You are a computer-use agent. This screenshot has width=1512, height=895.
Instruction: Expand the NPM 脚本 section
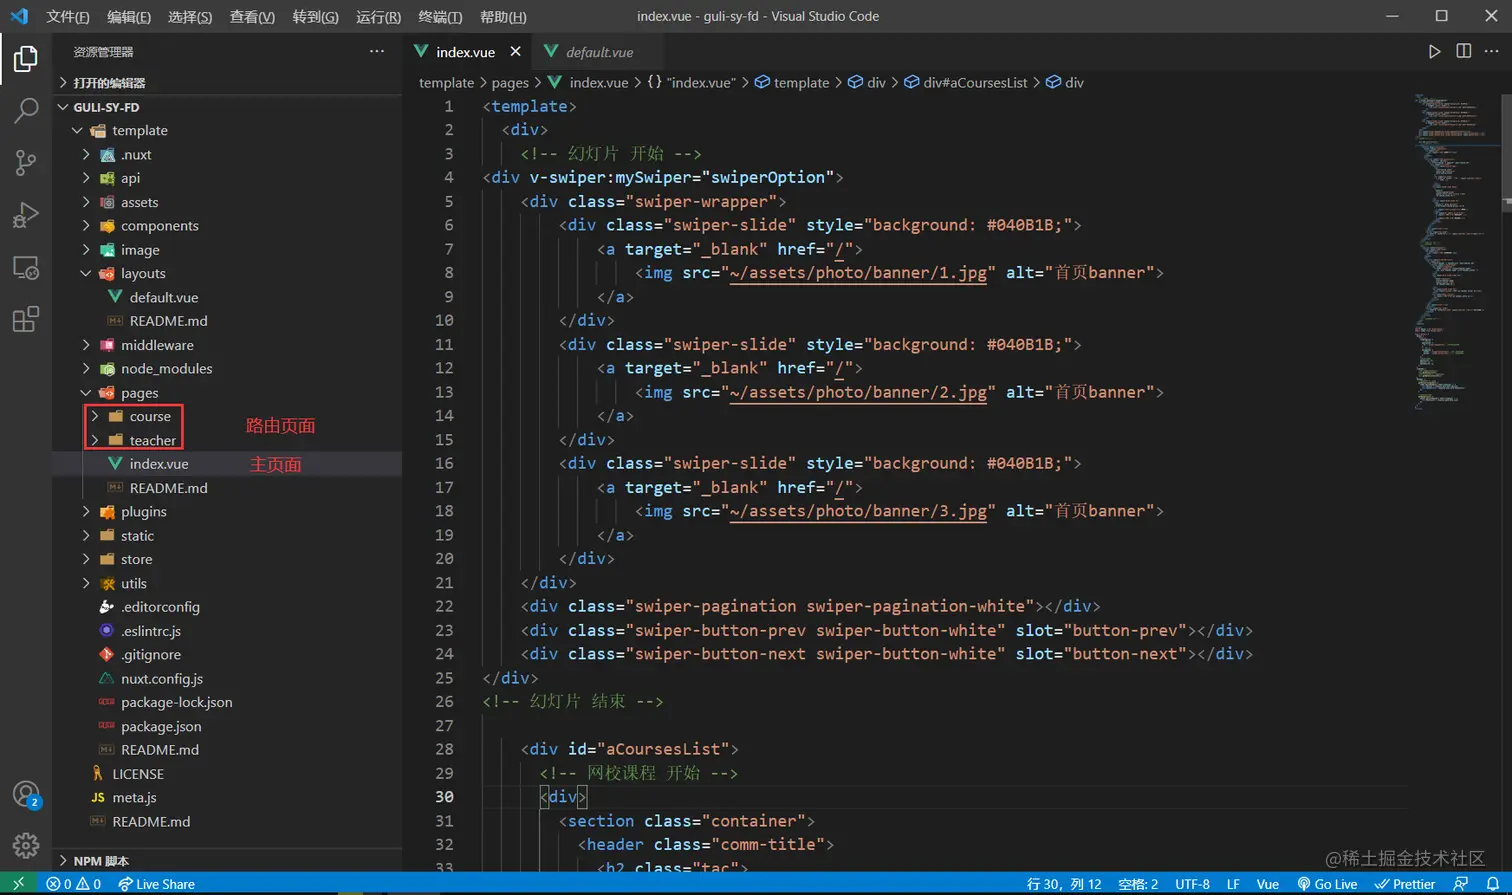point(228,861)
